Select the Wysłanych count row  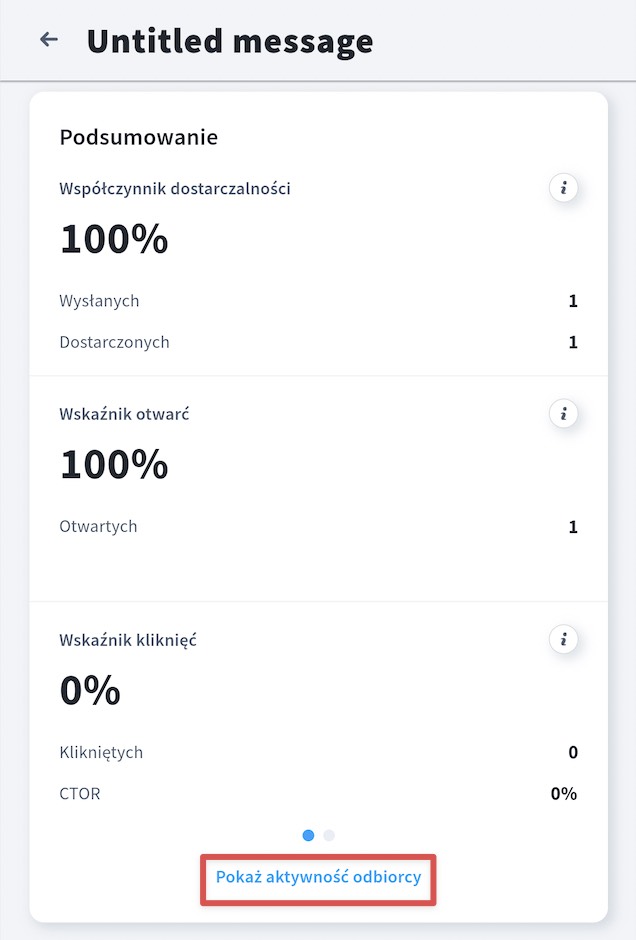click(x=318, y=301)
